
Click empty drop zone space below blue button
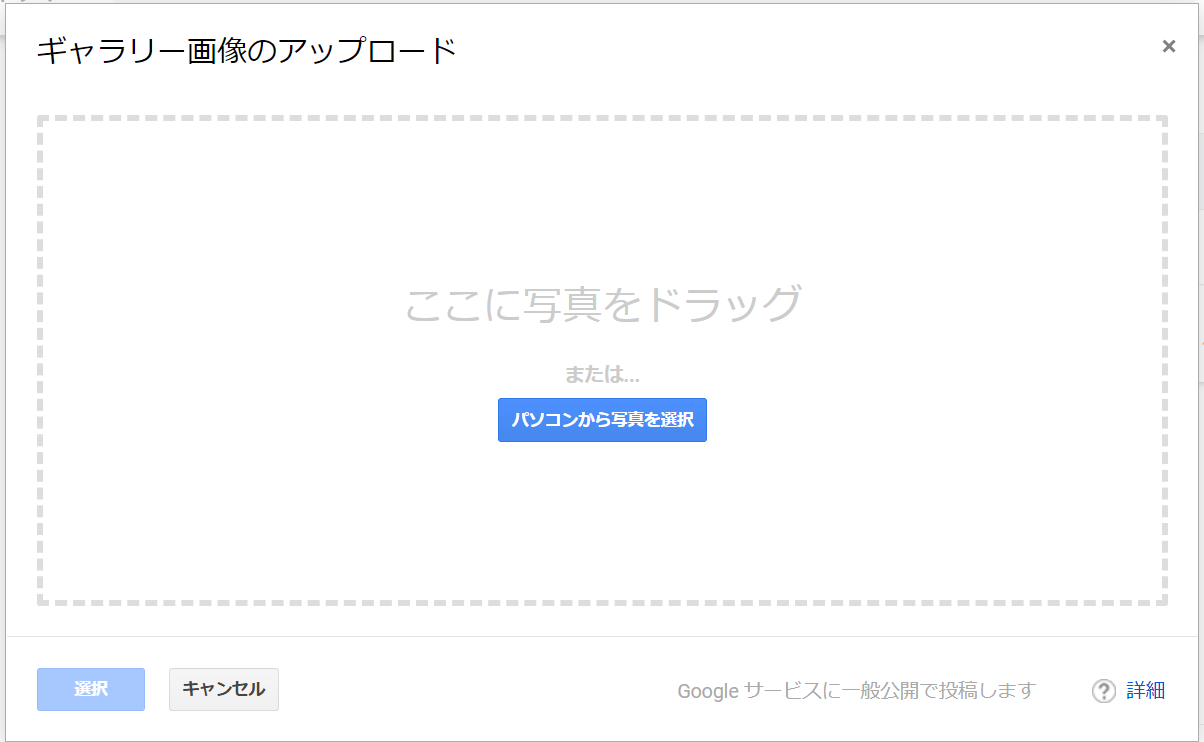602,520
